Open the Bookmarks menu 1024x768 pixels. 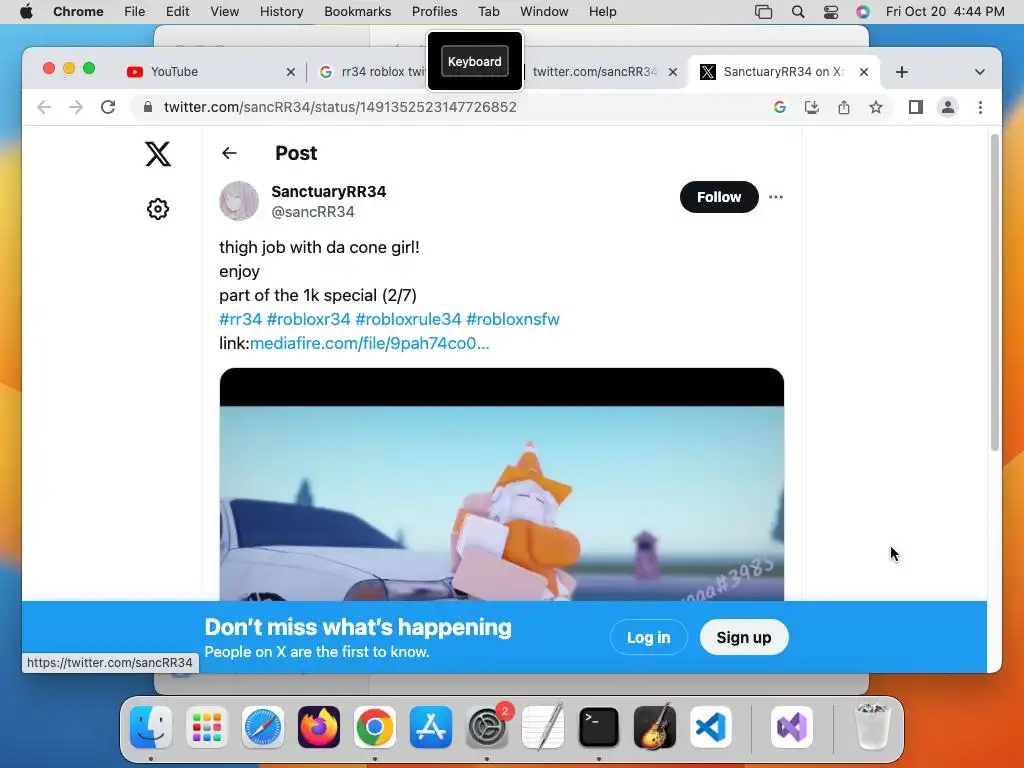click(x=357, y=12)
